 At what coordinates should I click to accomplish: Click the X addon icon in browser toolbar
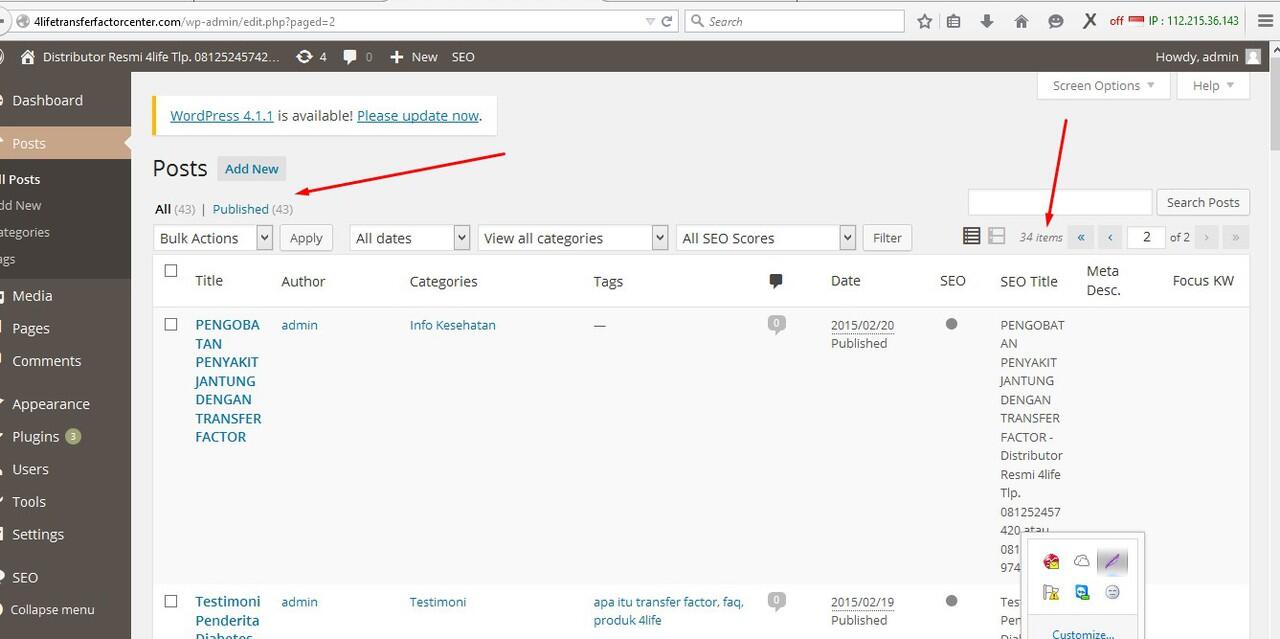tap(1089, 21)
